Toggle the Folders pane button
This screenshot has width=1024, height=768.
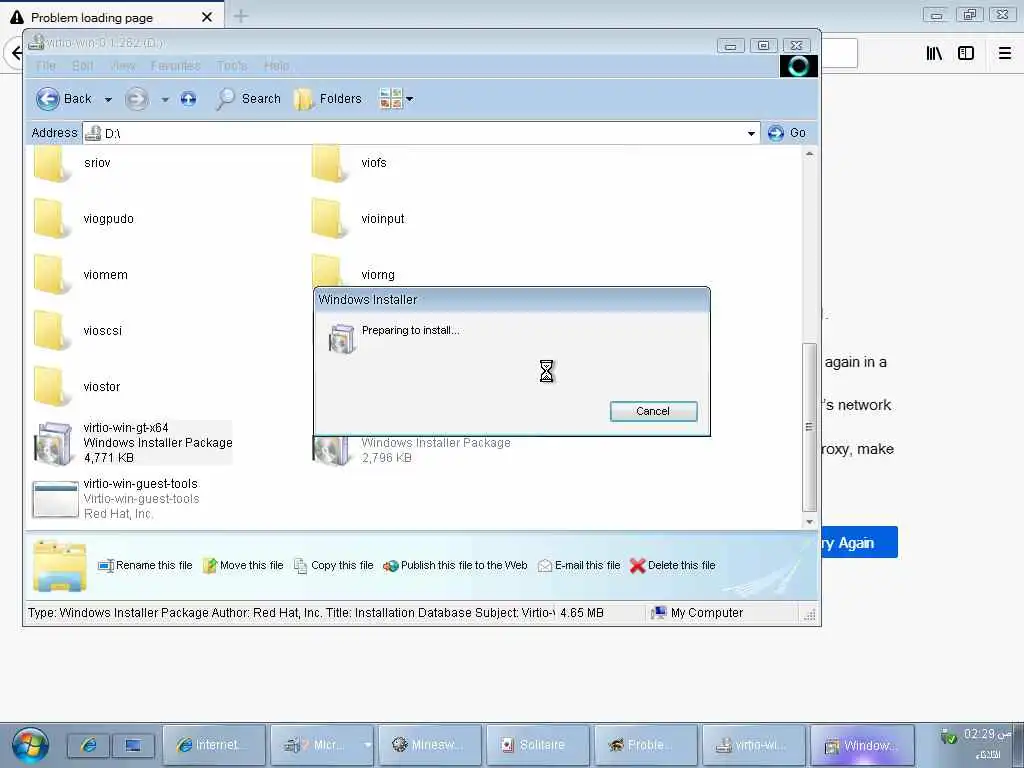coord(327,99)
